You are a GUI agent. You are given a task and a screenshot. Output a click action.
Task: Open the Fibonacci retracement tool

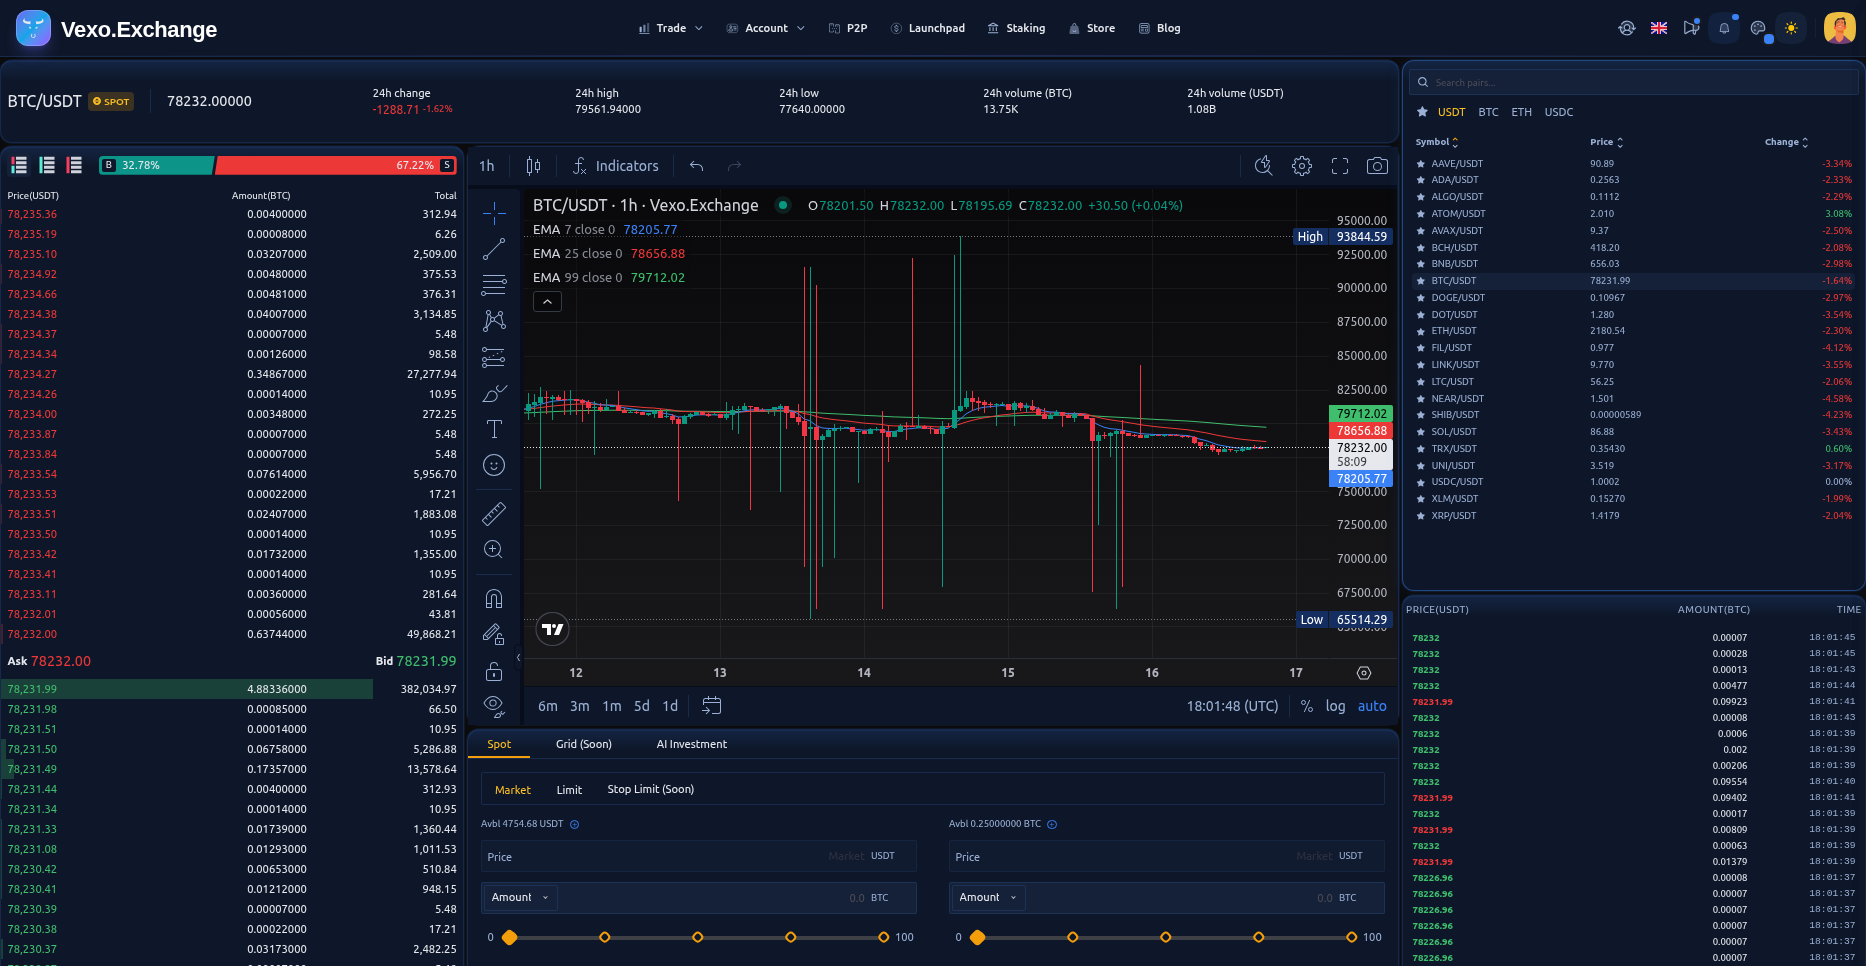pyautogui.click(x=494, y=285)
